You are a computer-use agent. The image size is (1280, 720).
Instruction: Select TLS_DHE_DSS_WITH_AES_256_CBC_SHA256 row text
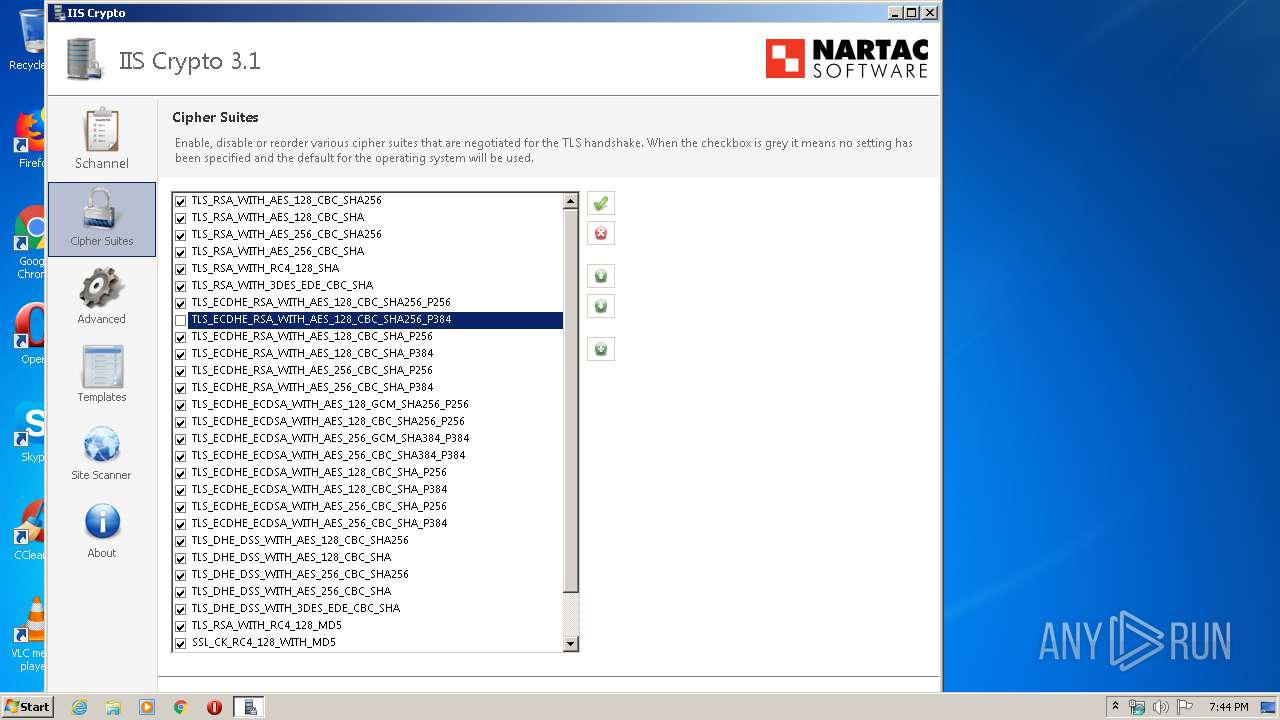[300, 574]
